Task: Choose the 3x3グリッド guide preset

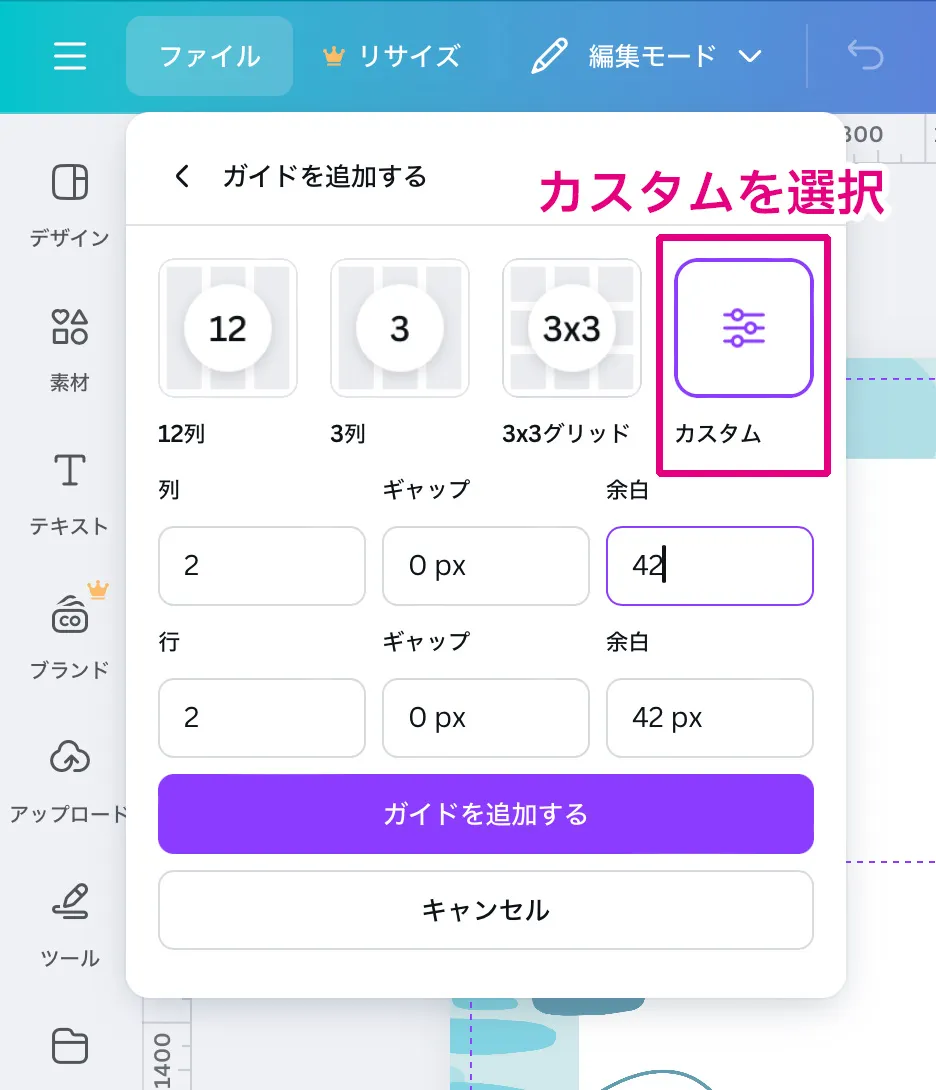Action: (x=571, y=328)
